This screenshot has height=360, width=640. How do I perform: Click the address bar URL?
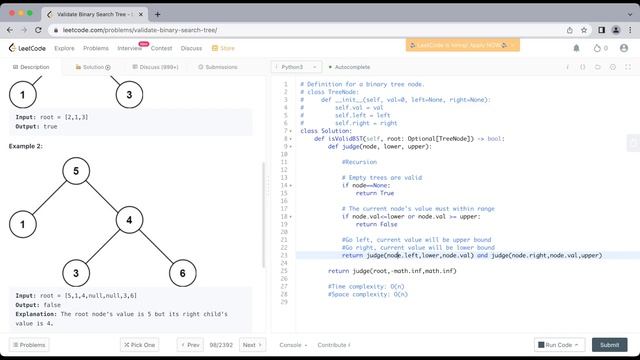[x=140, y=30]
